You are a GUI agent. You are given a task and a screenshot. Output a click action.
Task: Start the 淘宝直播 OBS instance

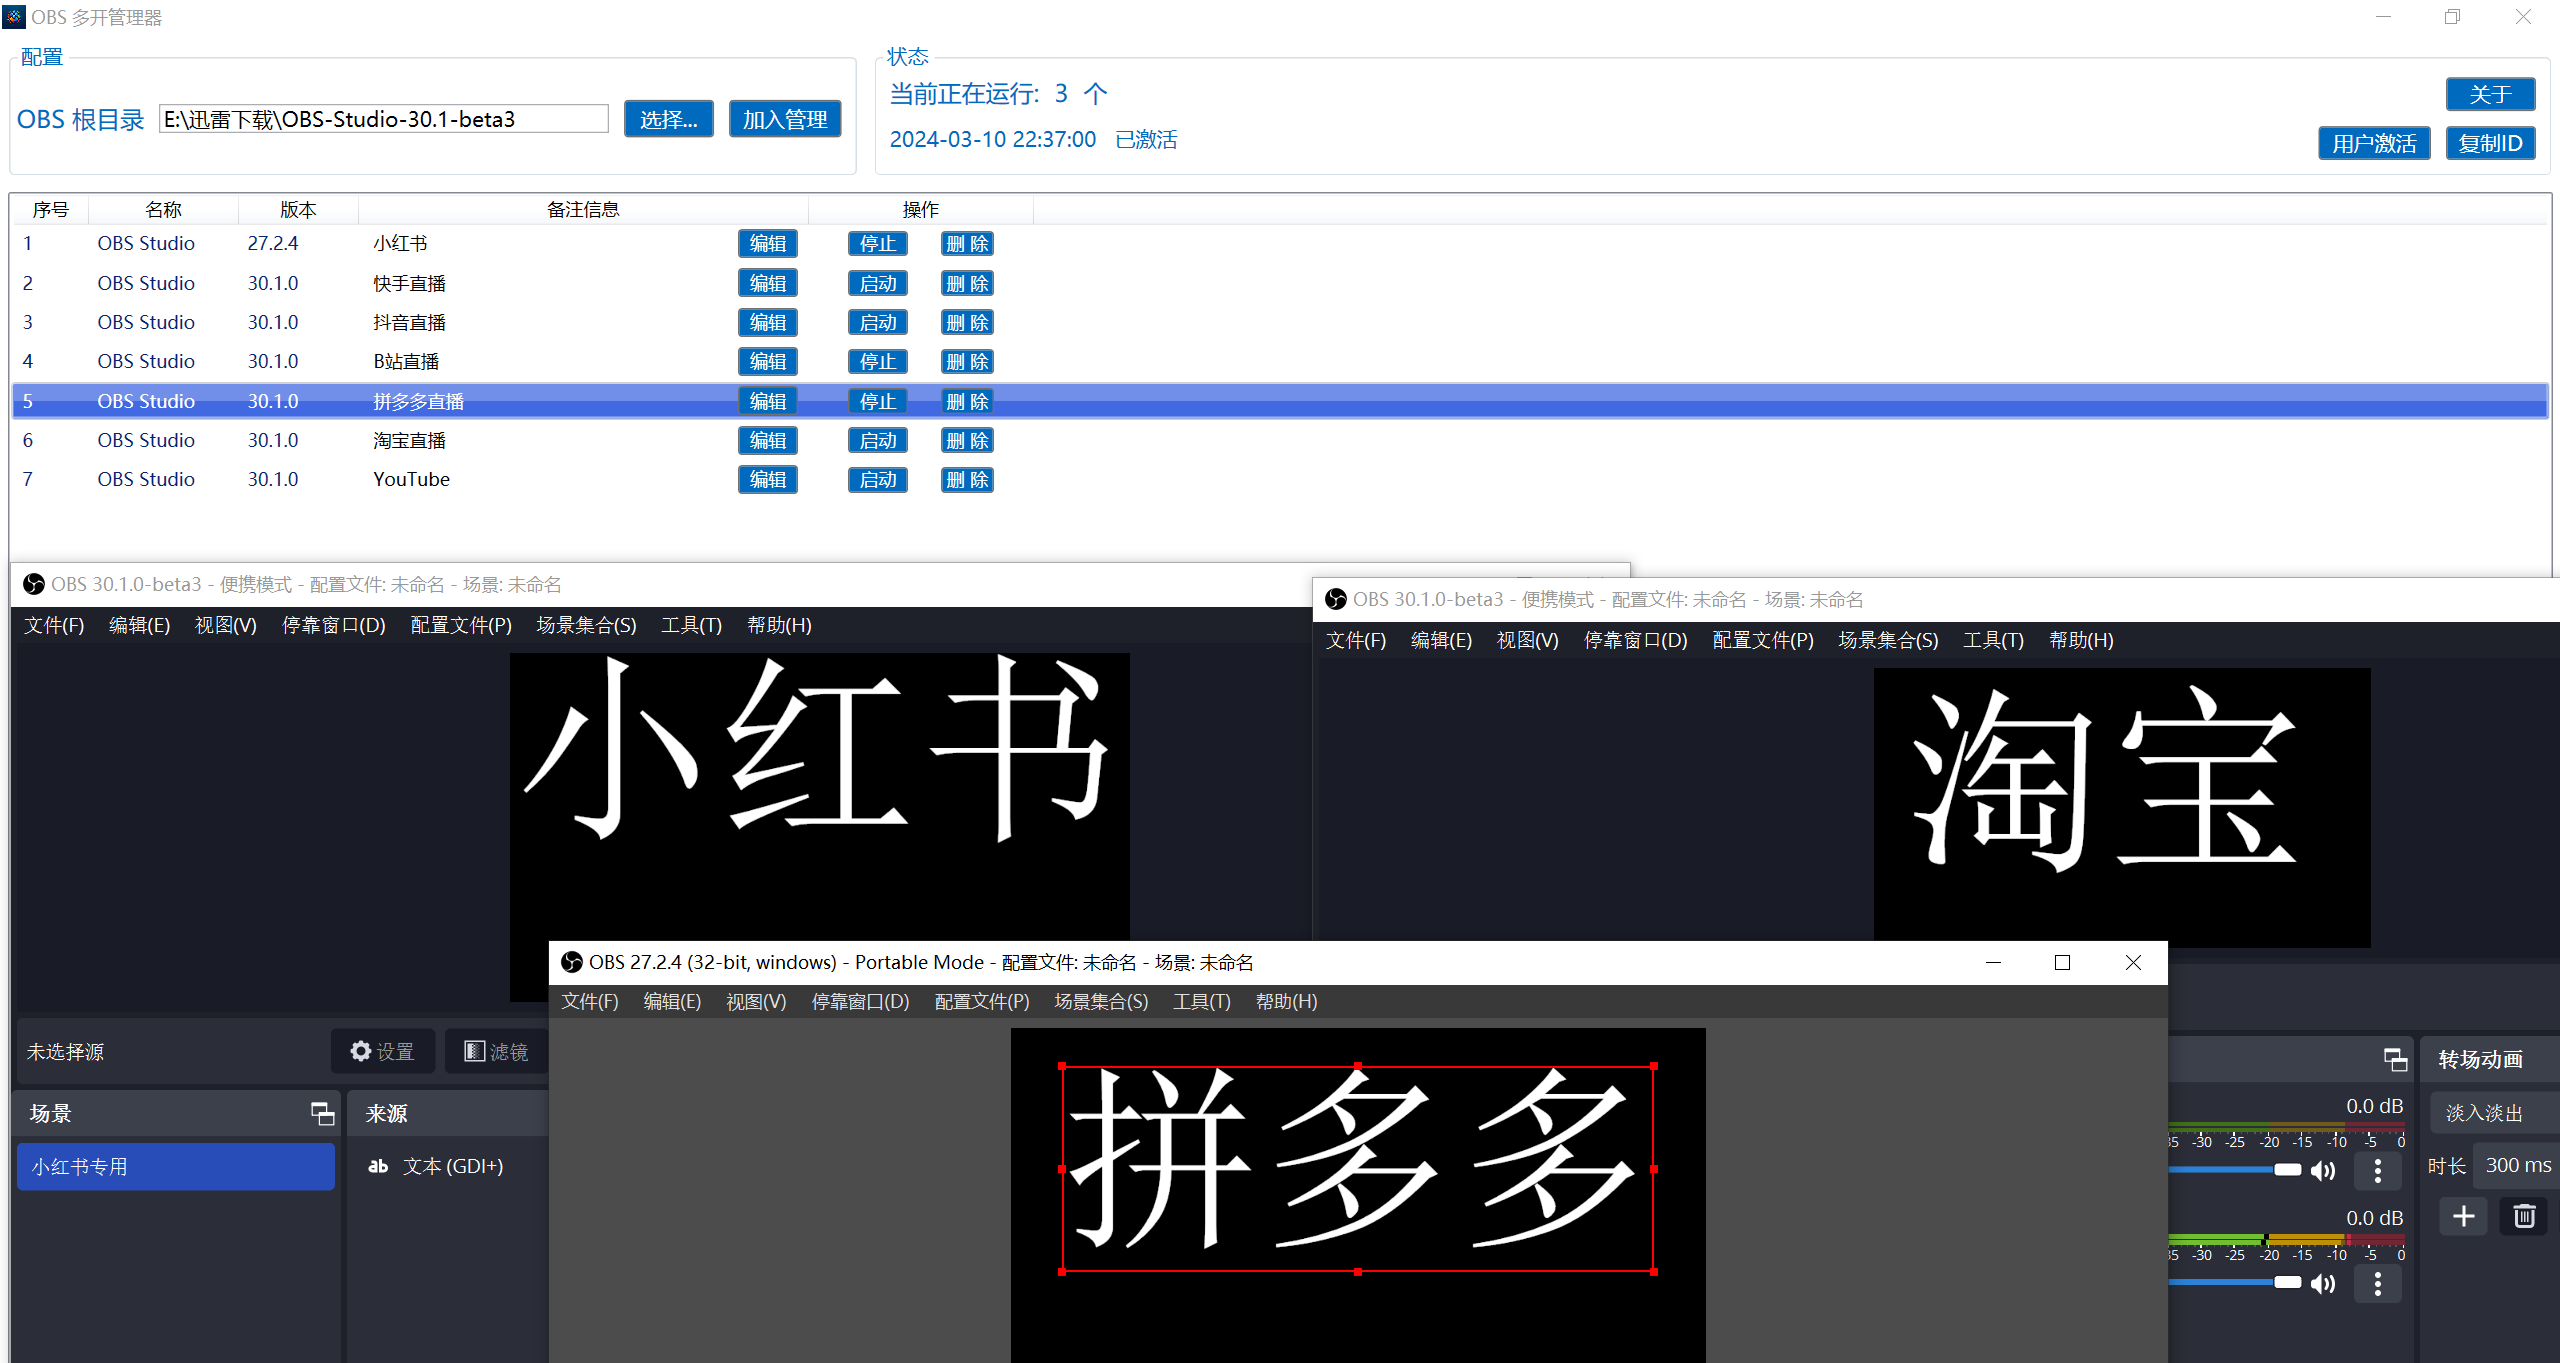(x=878, y=440)
